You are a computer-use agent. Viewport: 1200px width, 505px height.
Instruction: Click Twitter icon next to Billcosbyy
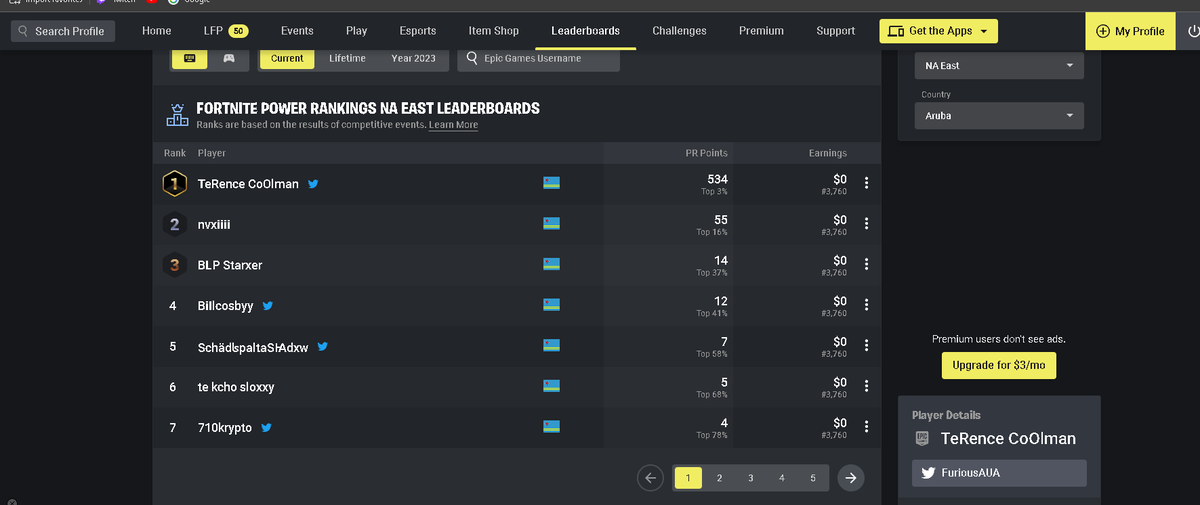[268, 306]
